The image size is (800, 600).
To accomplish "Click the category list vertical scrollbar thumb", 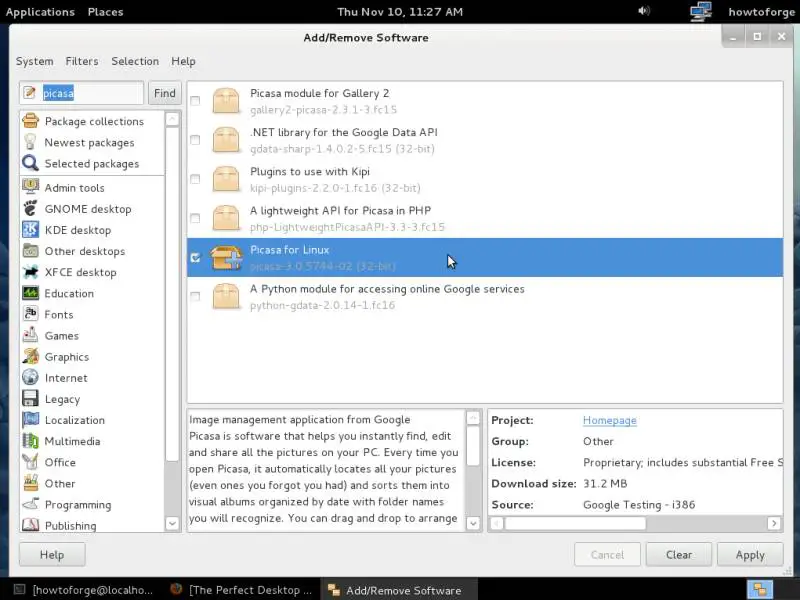I will click(172, 294).
